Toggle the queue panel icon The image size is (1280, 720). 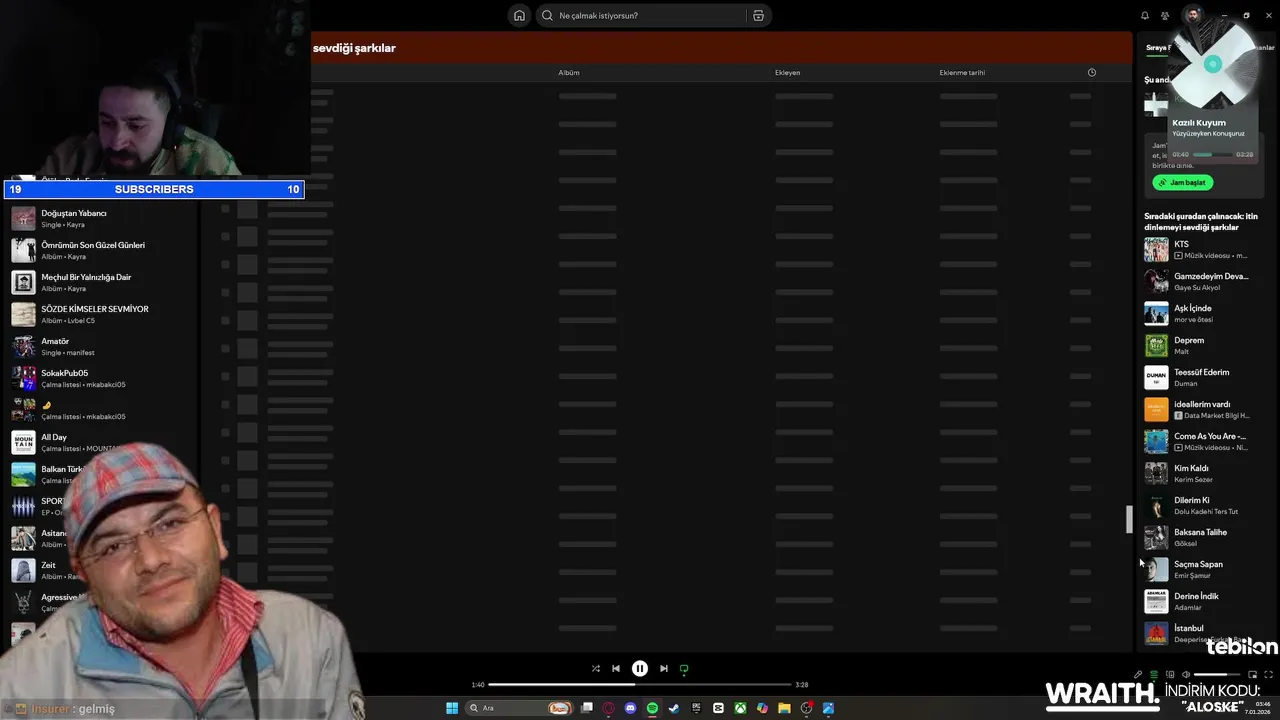point(1154,674)
